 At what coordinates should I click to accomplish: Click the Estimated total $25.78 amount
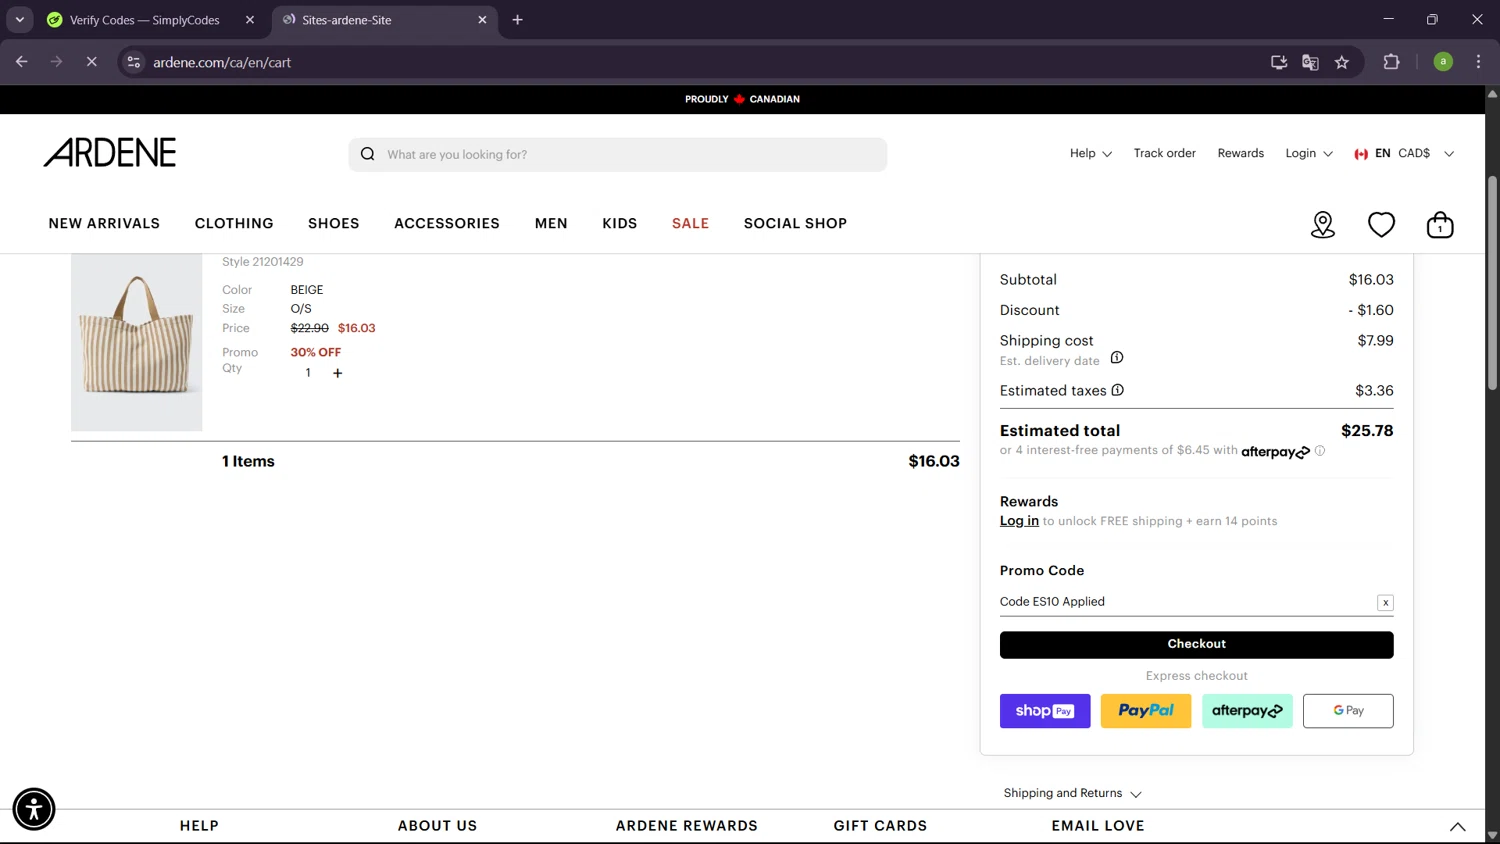click(x=1367, y=431)
